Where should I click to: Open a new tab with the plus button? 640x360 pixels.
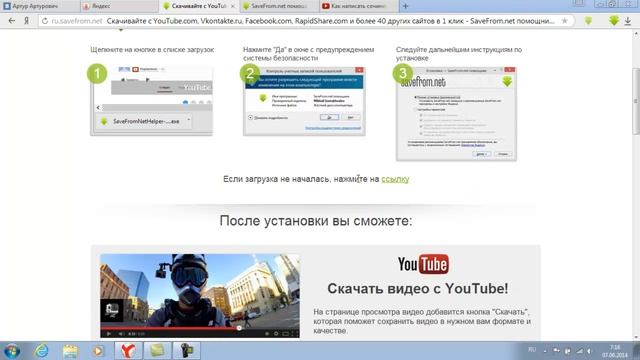(405, 6)
